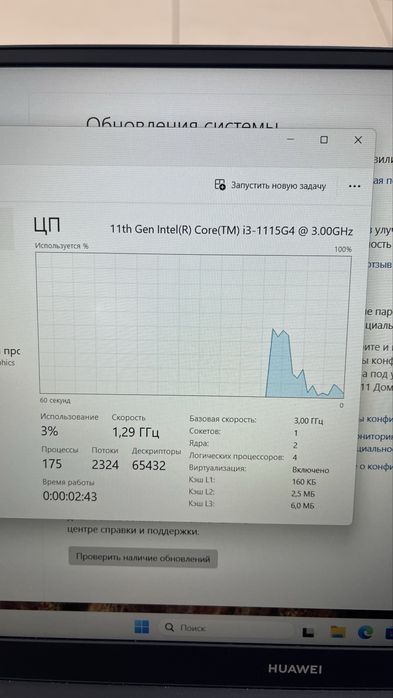
Task: Open Microsoft Edge from the taskbar
Action: pyautogui.click(x=366, y=632)
